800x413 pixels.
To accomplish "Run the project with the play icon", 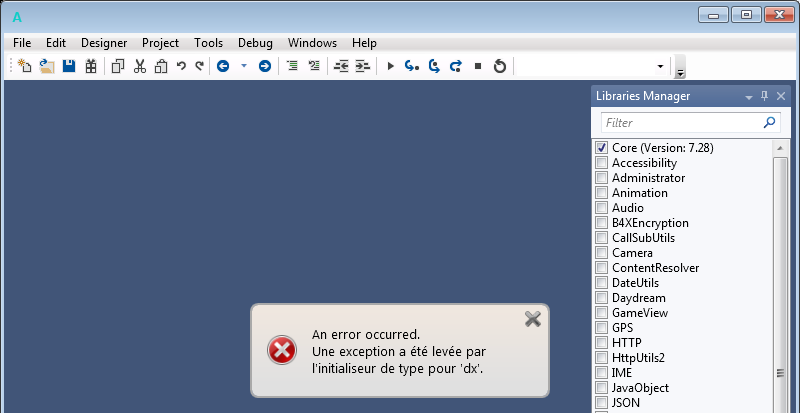I will pyautogui.click(x=391, y=66).
